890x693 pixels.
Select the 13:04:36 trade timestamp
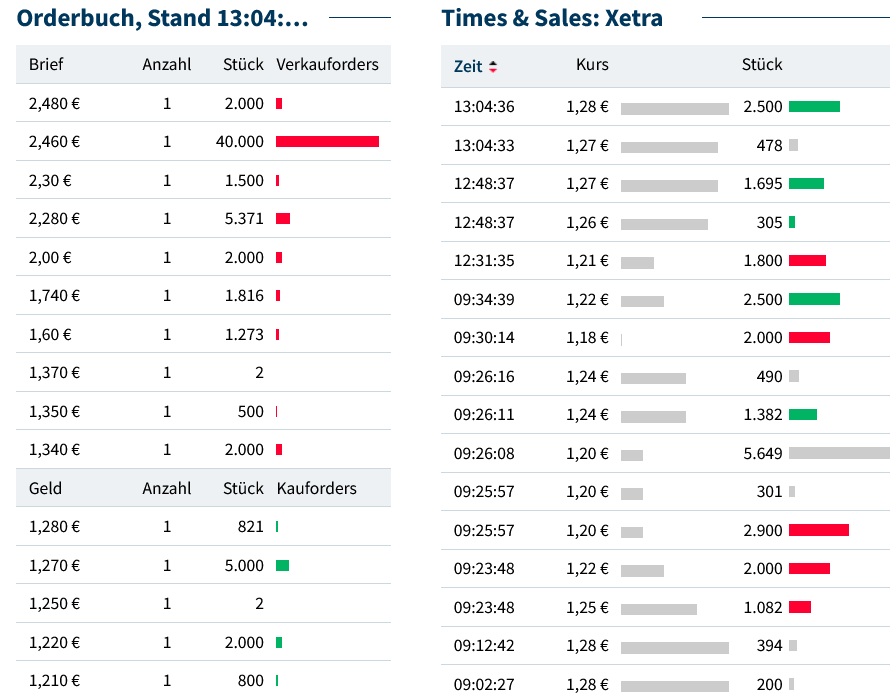484,107
